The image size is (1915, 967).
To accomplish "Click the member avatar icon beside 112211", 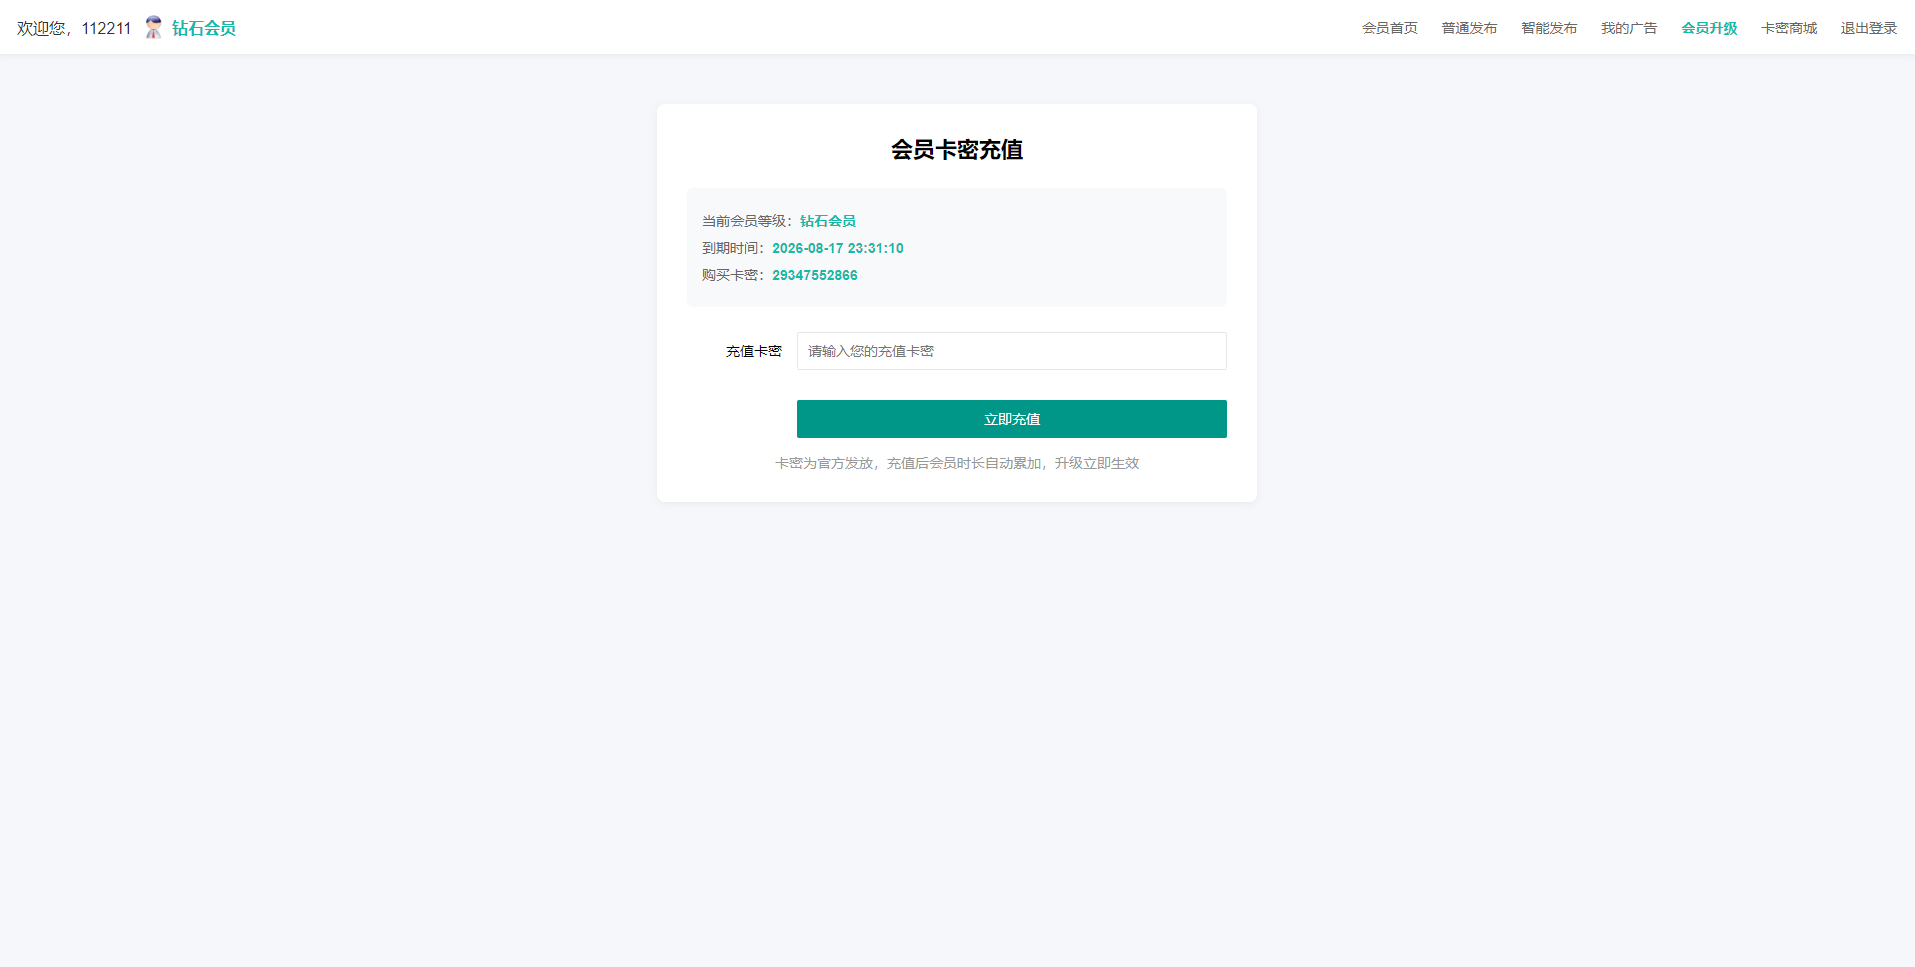I will pyautogui.click(x=153, y=28).
